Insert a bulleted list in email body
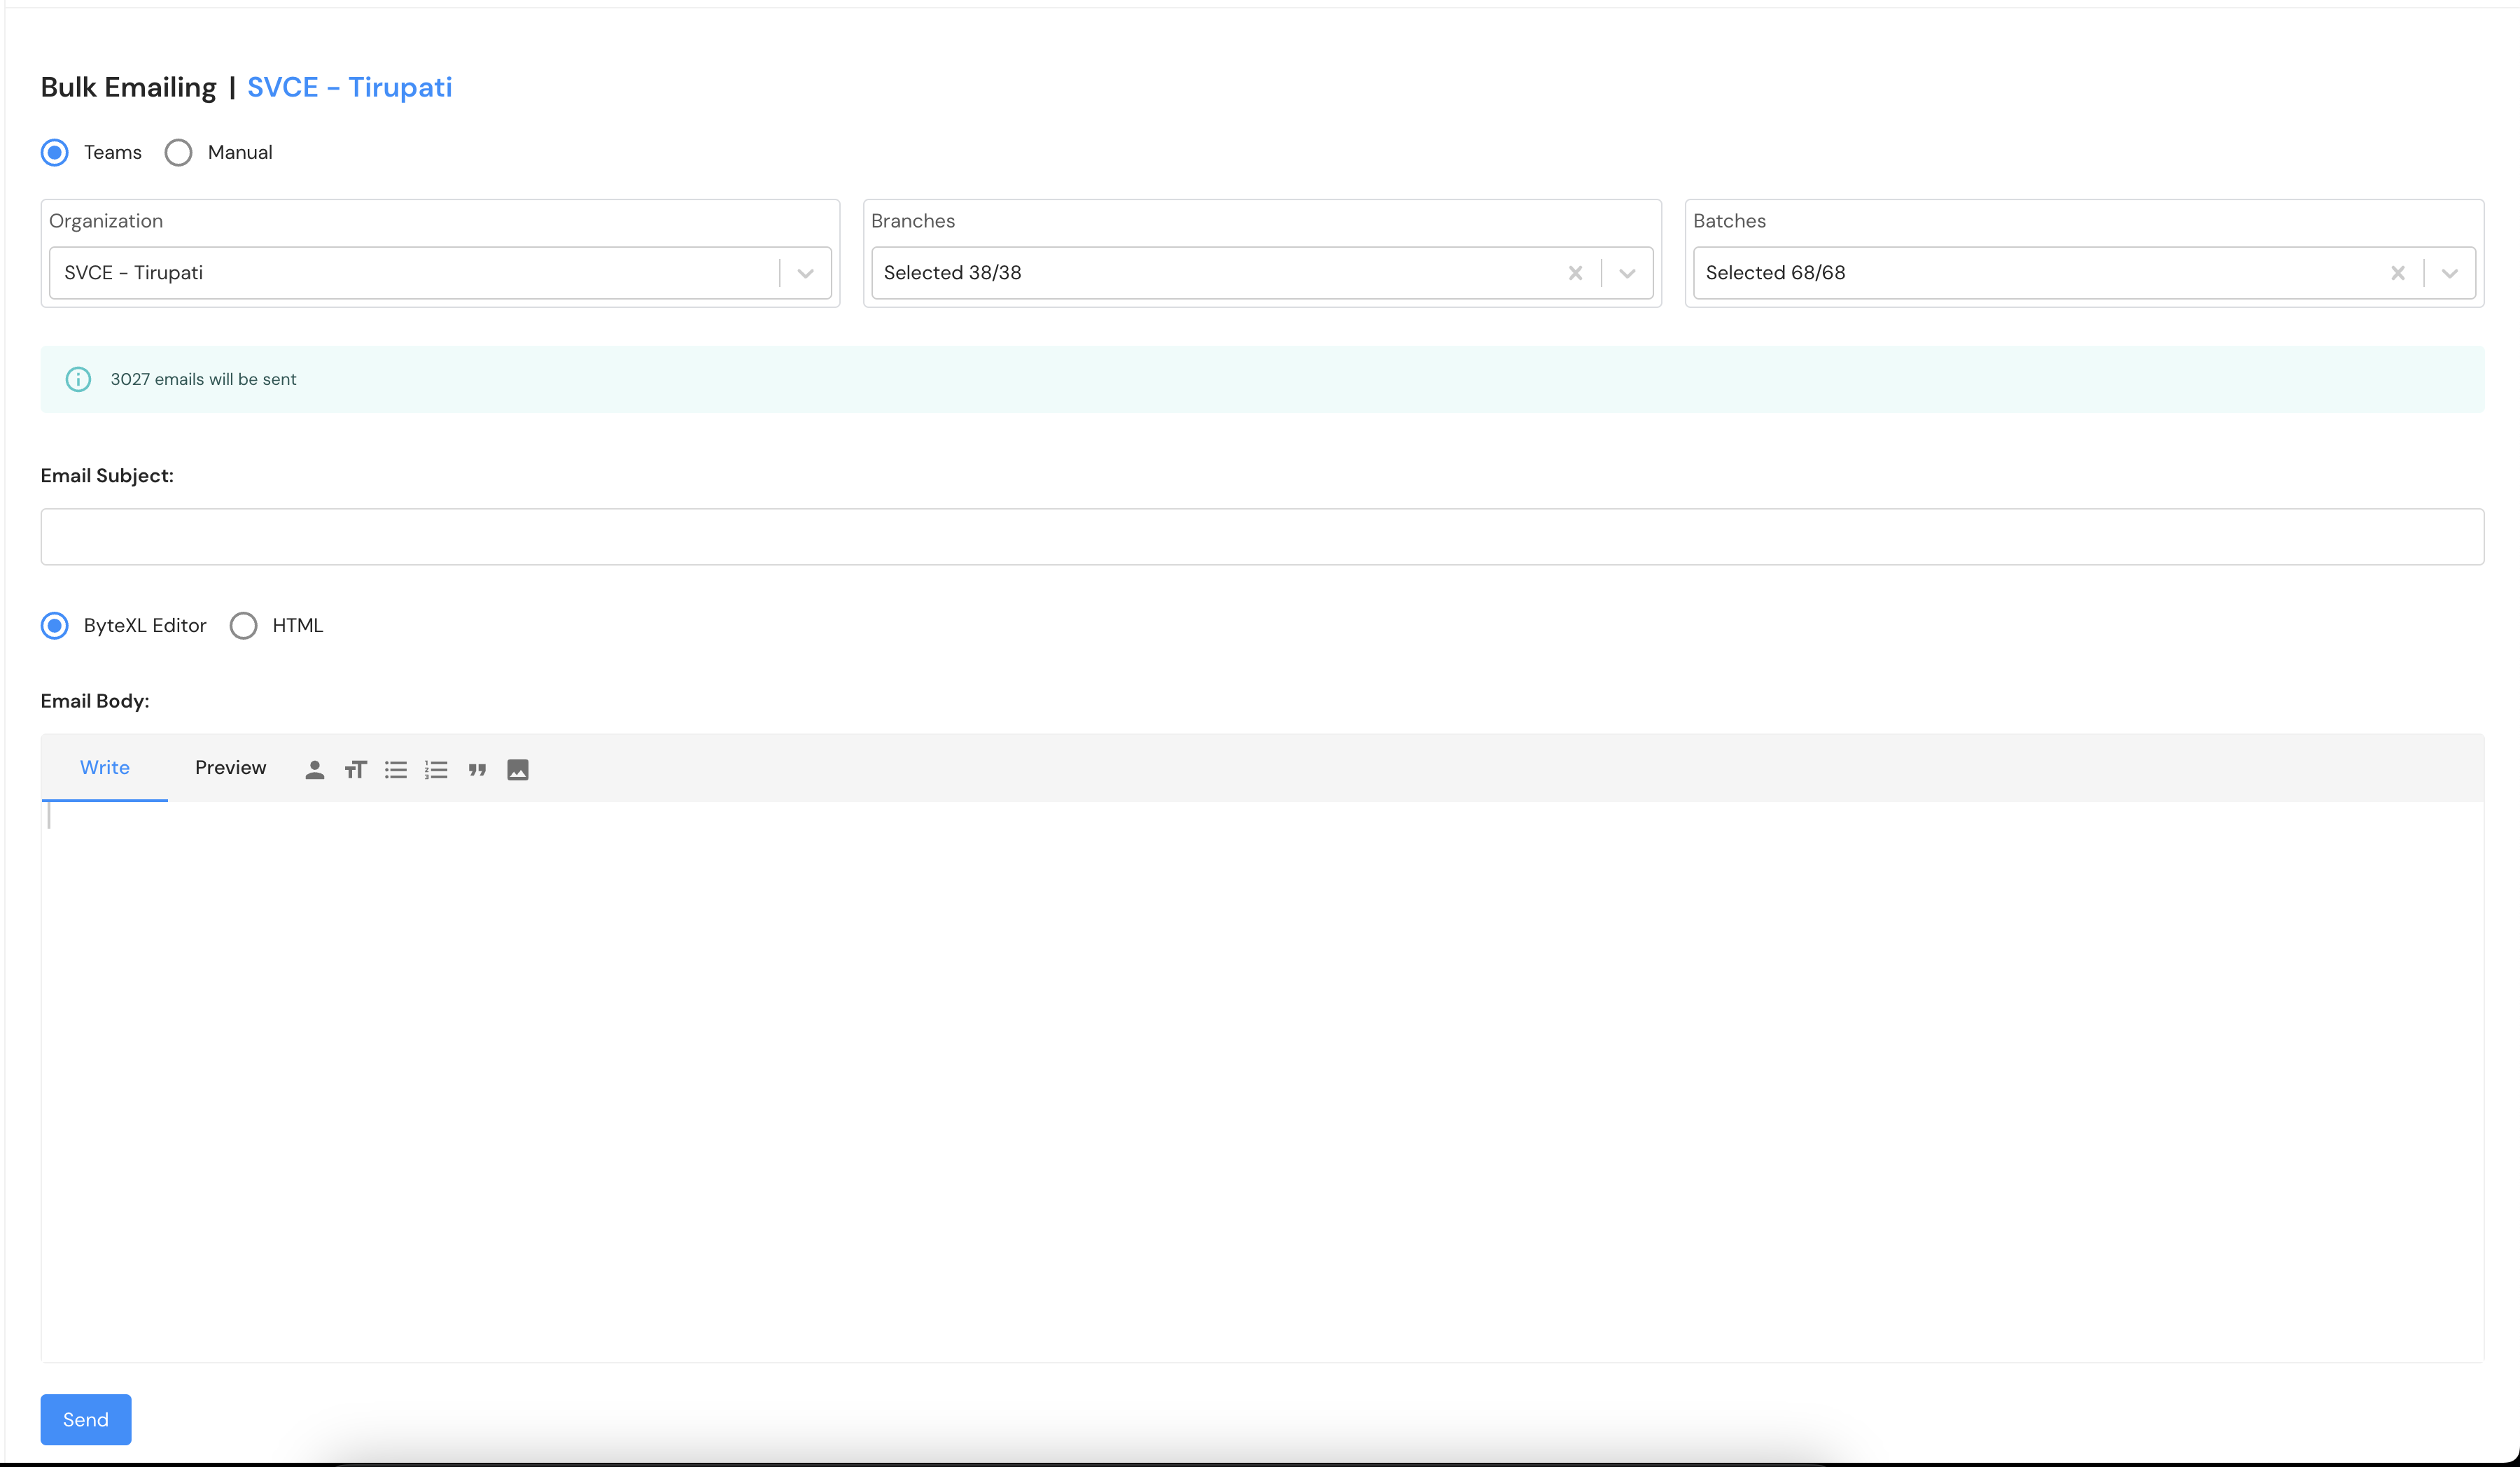 tap(396, 769)
